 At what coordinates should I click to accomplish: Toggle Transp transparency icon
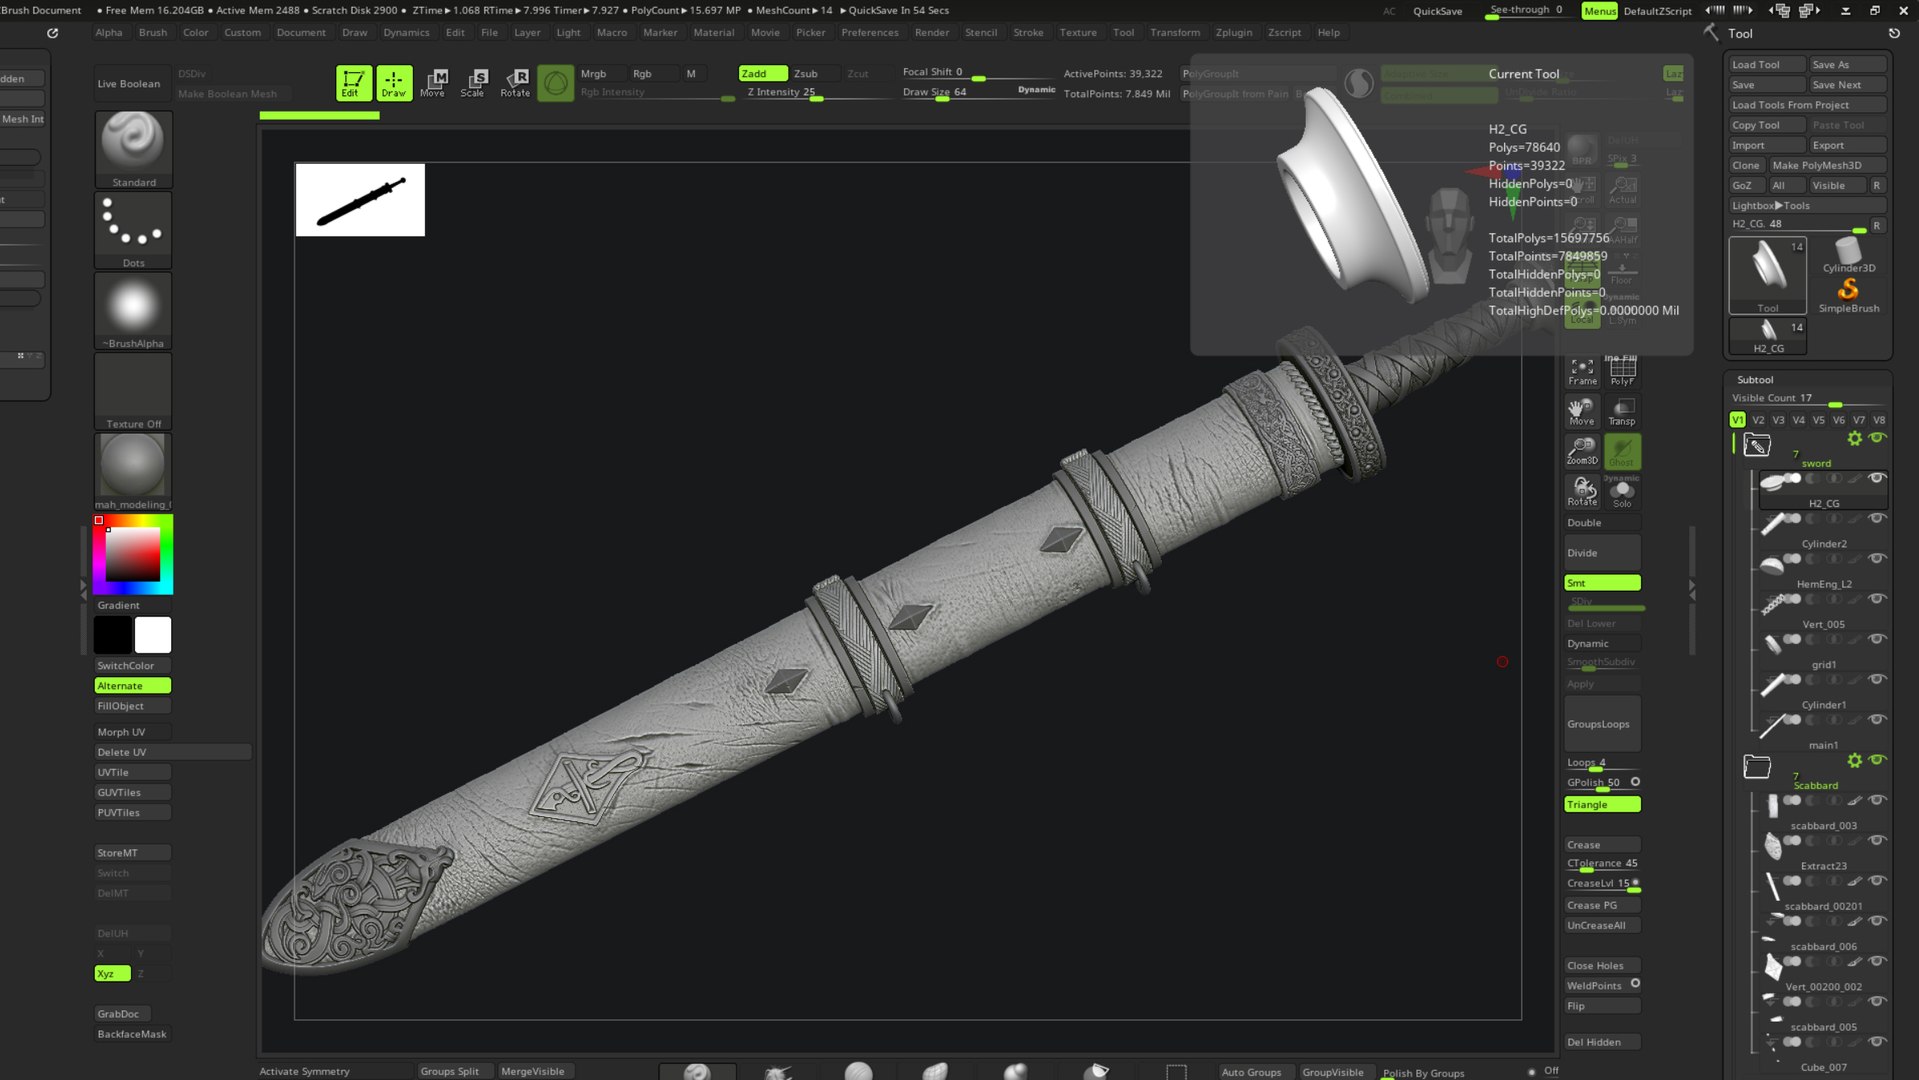point(1622,411)
